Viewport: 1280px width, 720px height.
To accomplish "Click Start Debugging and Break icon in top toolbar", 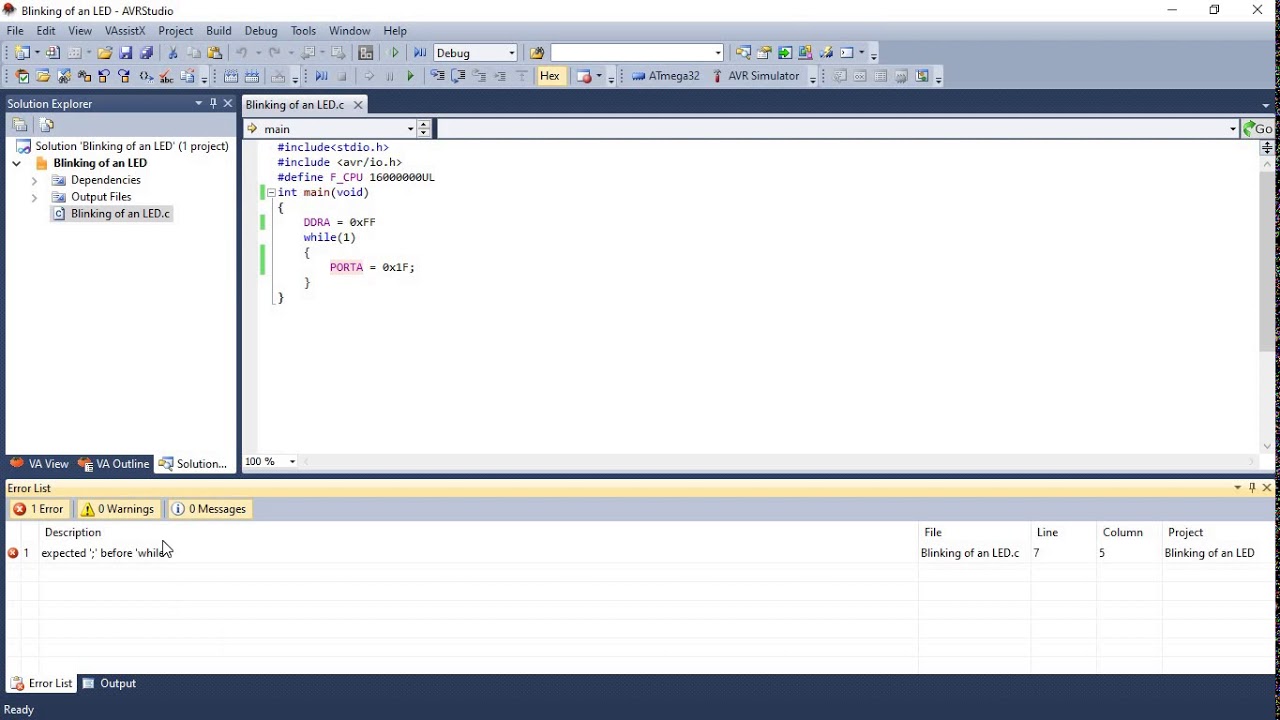I will tap(419, 53).
